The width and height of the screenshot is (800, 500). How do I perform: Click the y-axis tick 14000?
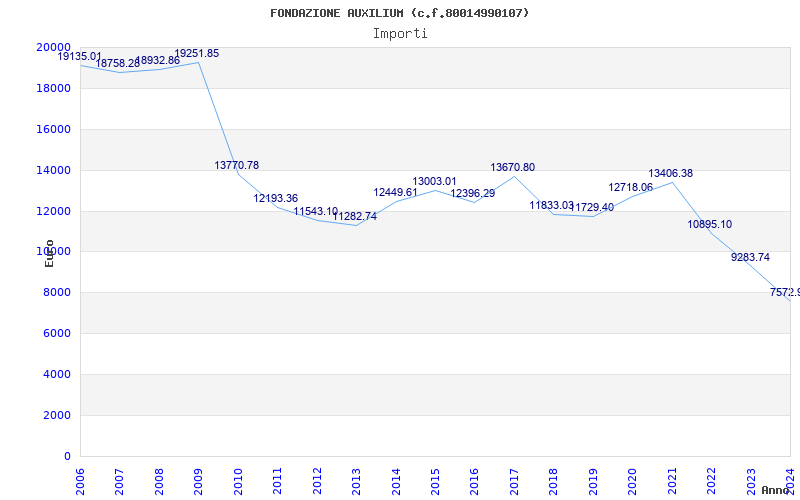click(x=54, y=170)
